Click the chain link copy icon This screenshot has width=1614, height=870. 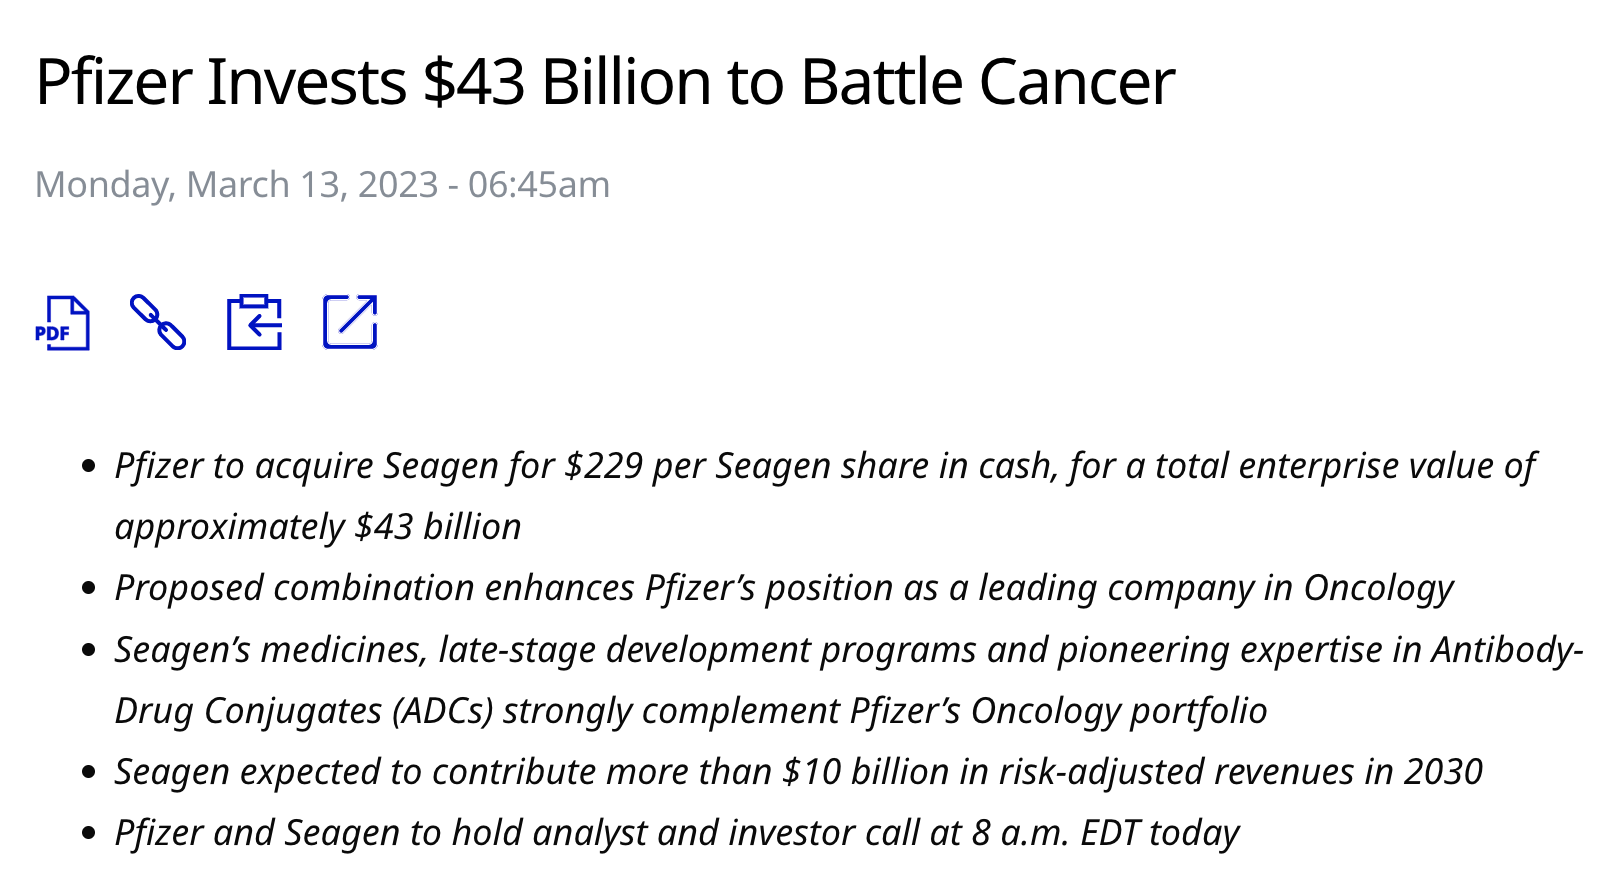pyautogui.click(x=158, y=322)
